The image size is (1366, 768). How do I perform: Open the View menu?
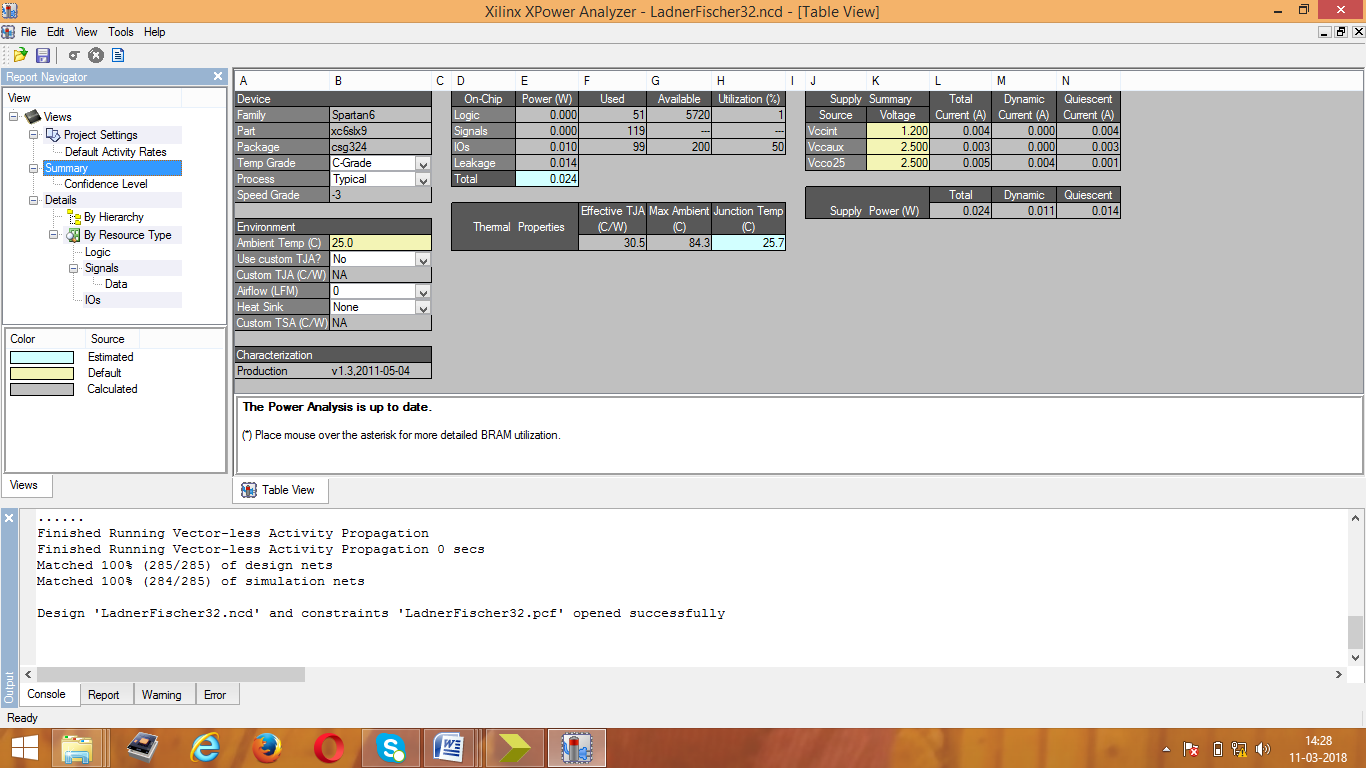pos(87,32)
